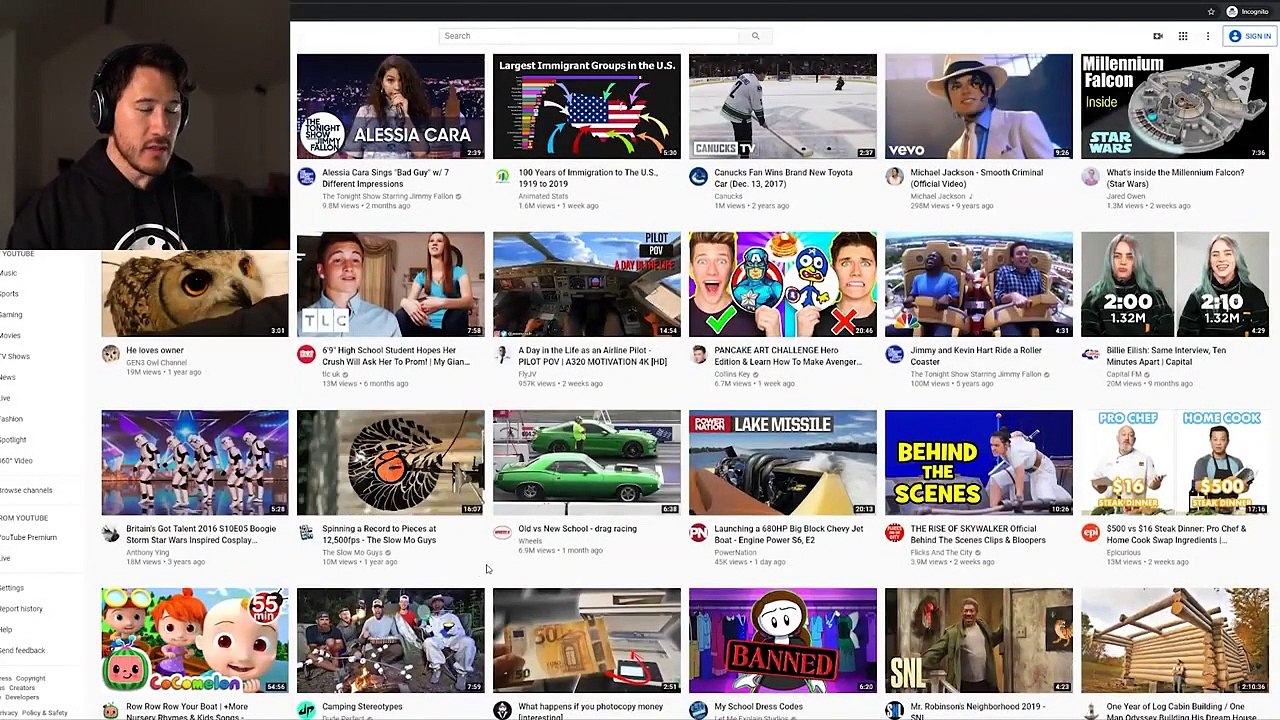This screenshot has height=720, width=1280.
Task: Open Animated Stats channel avatar
Action: 502,177
